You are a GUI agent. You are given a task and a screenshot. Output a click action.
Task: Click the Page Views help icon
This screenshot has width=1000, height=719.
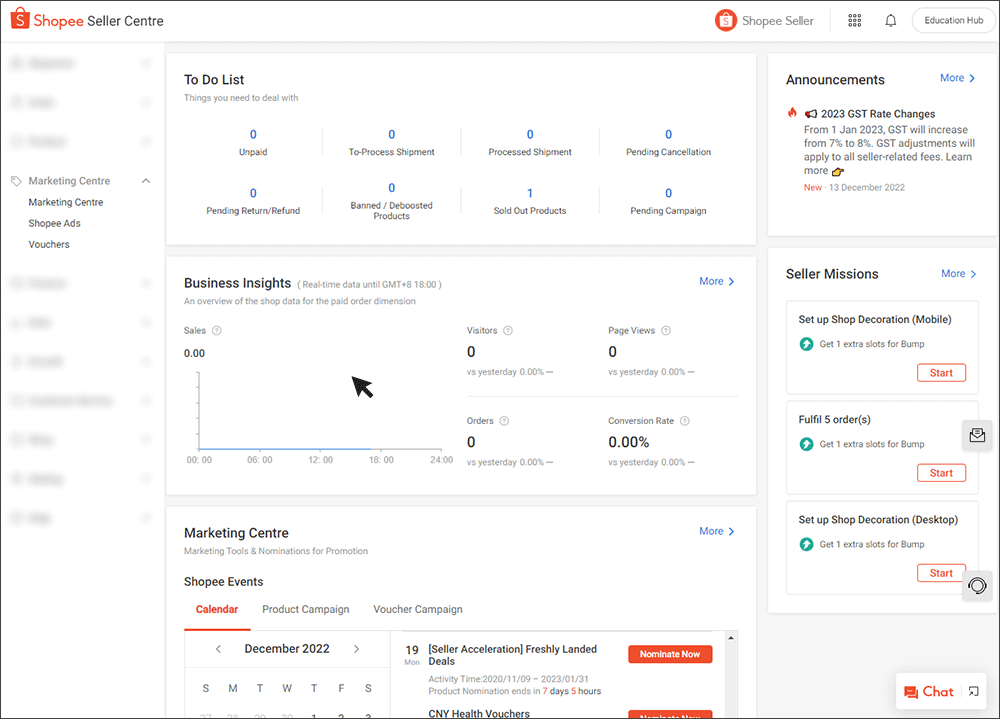pyautogui.click(x=665, y=330)
